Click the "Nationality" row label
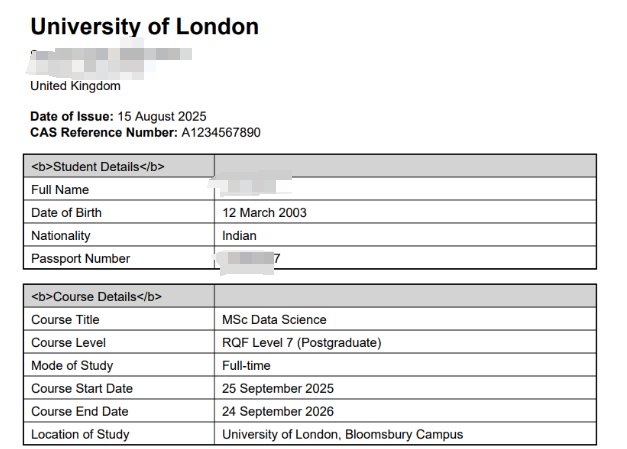The width and height of the screenshot is (627, 449). coord(61,236)
